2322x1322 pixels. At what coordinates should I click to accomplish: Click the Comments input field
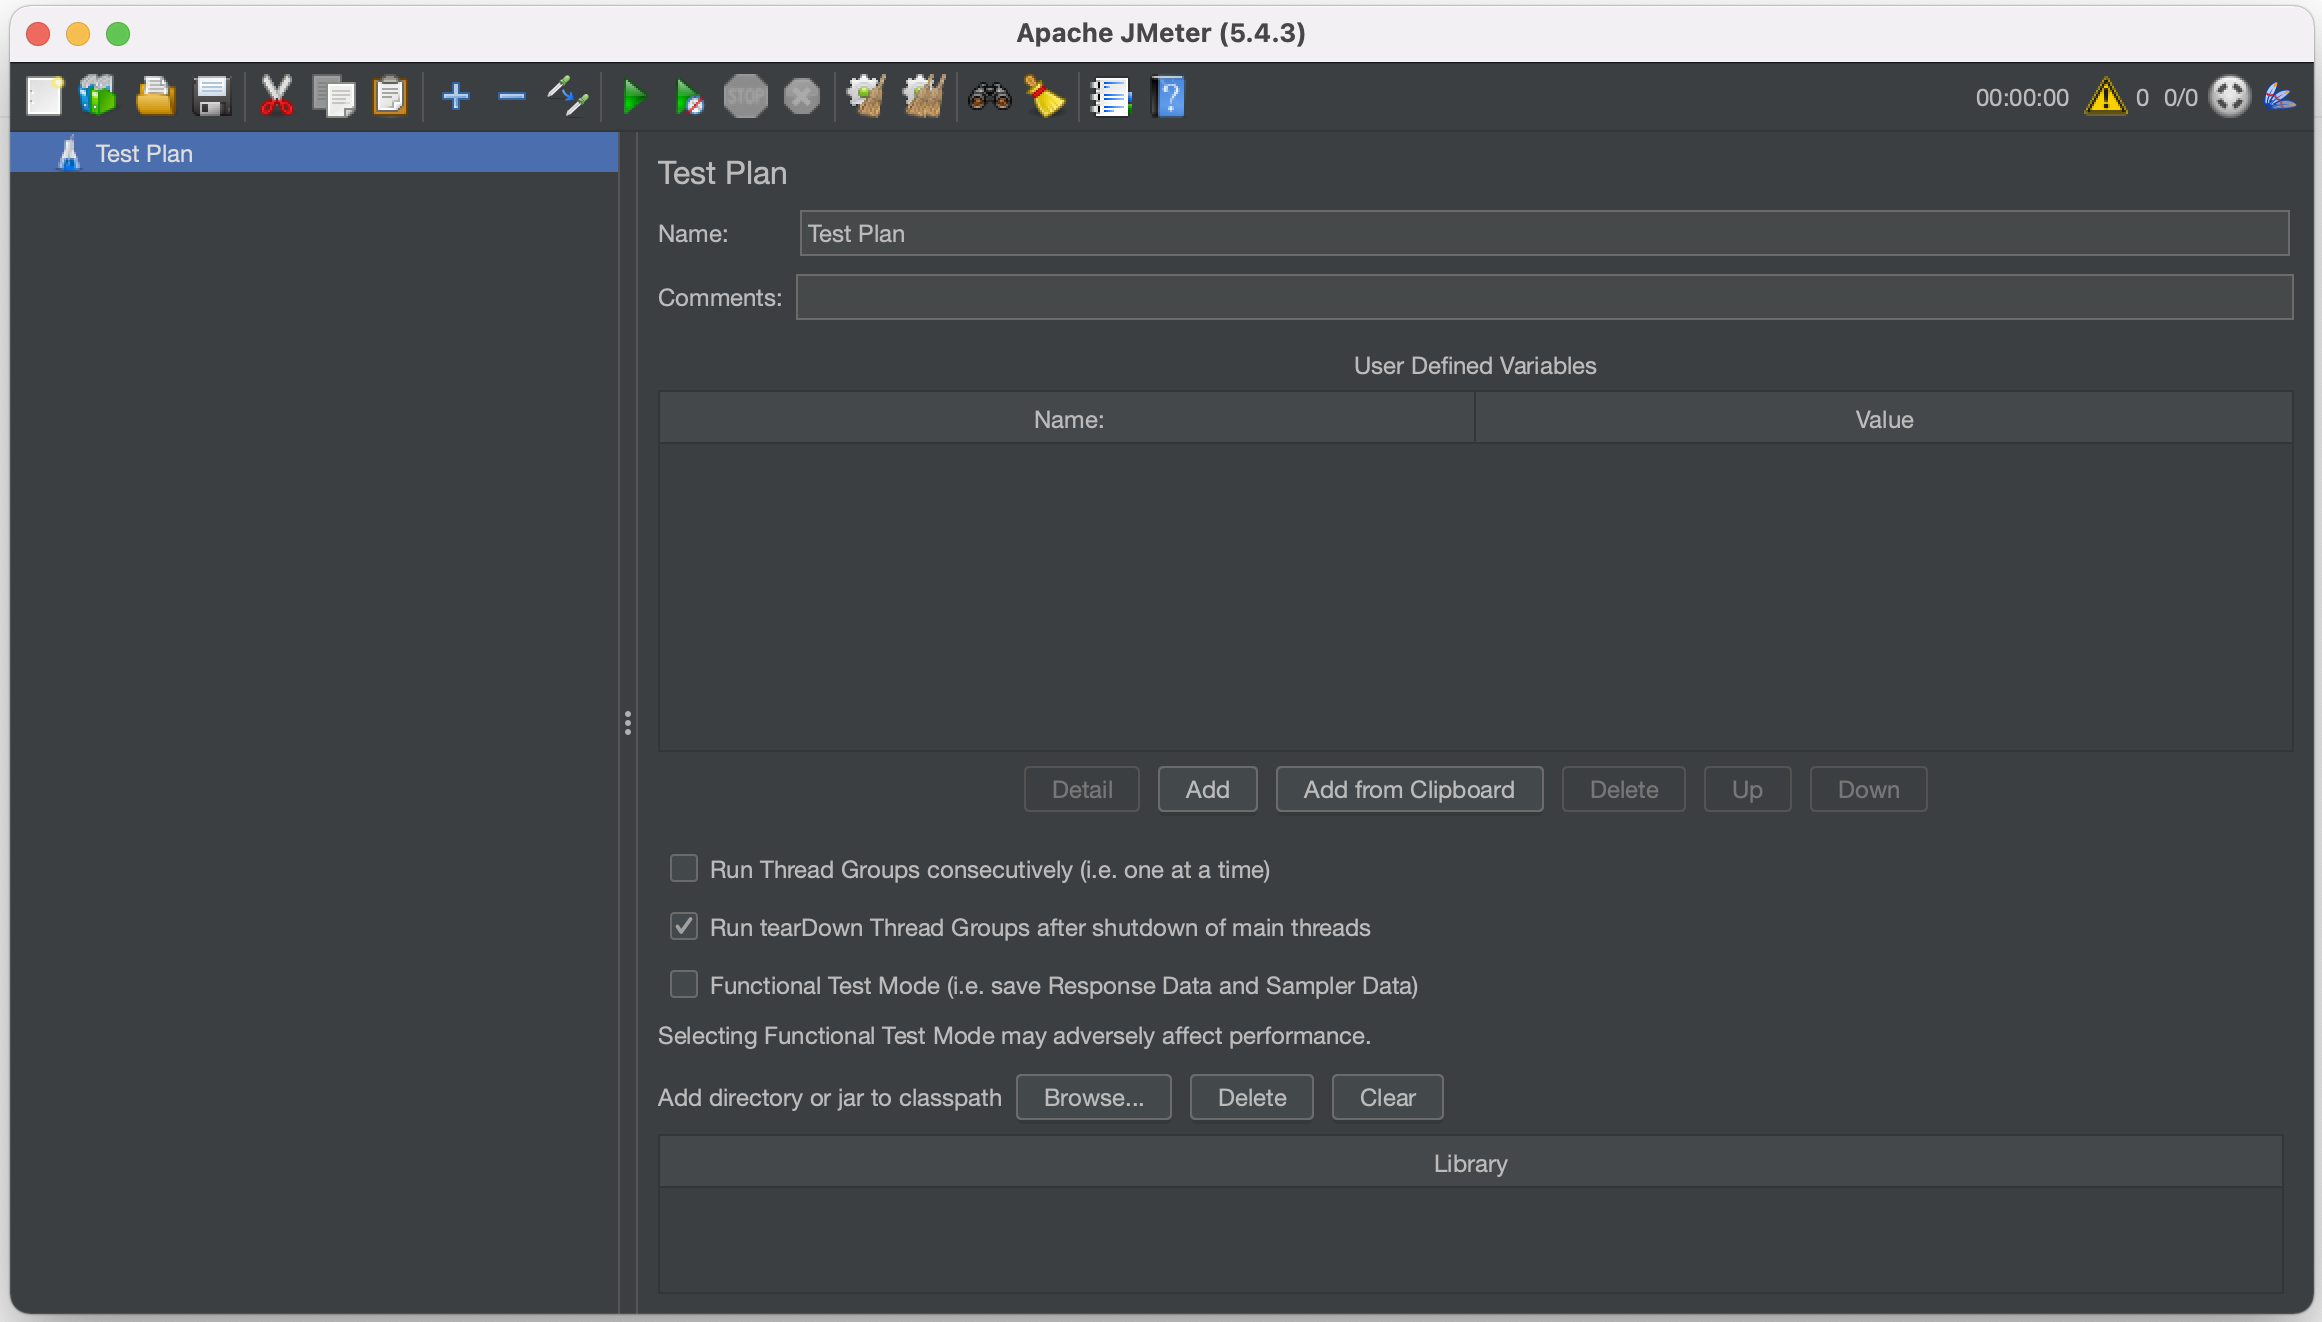pyautogui.click(x=1544, y=297)
